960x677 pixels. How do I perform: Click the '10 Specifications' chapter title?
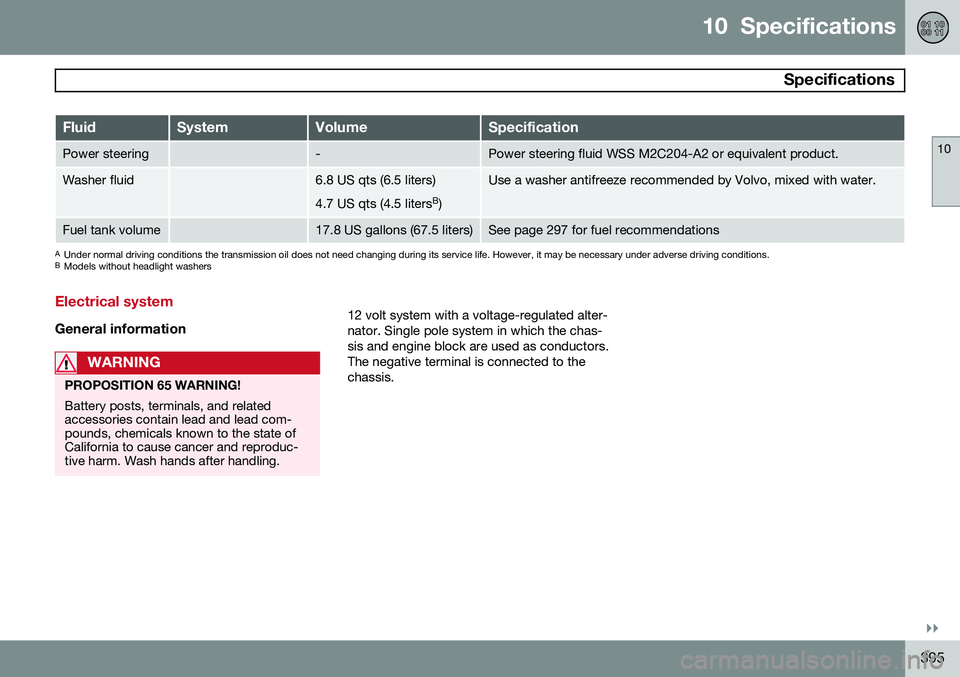pos(799,26)
